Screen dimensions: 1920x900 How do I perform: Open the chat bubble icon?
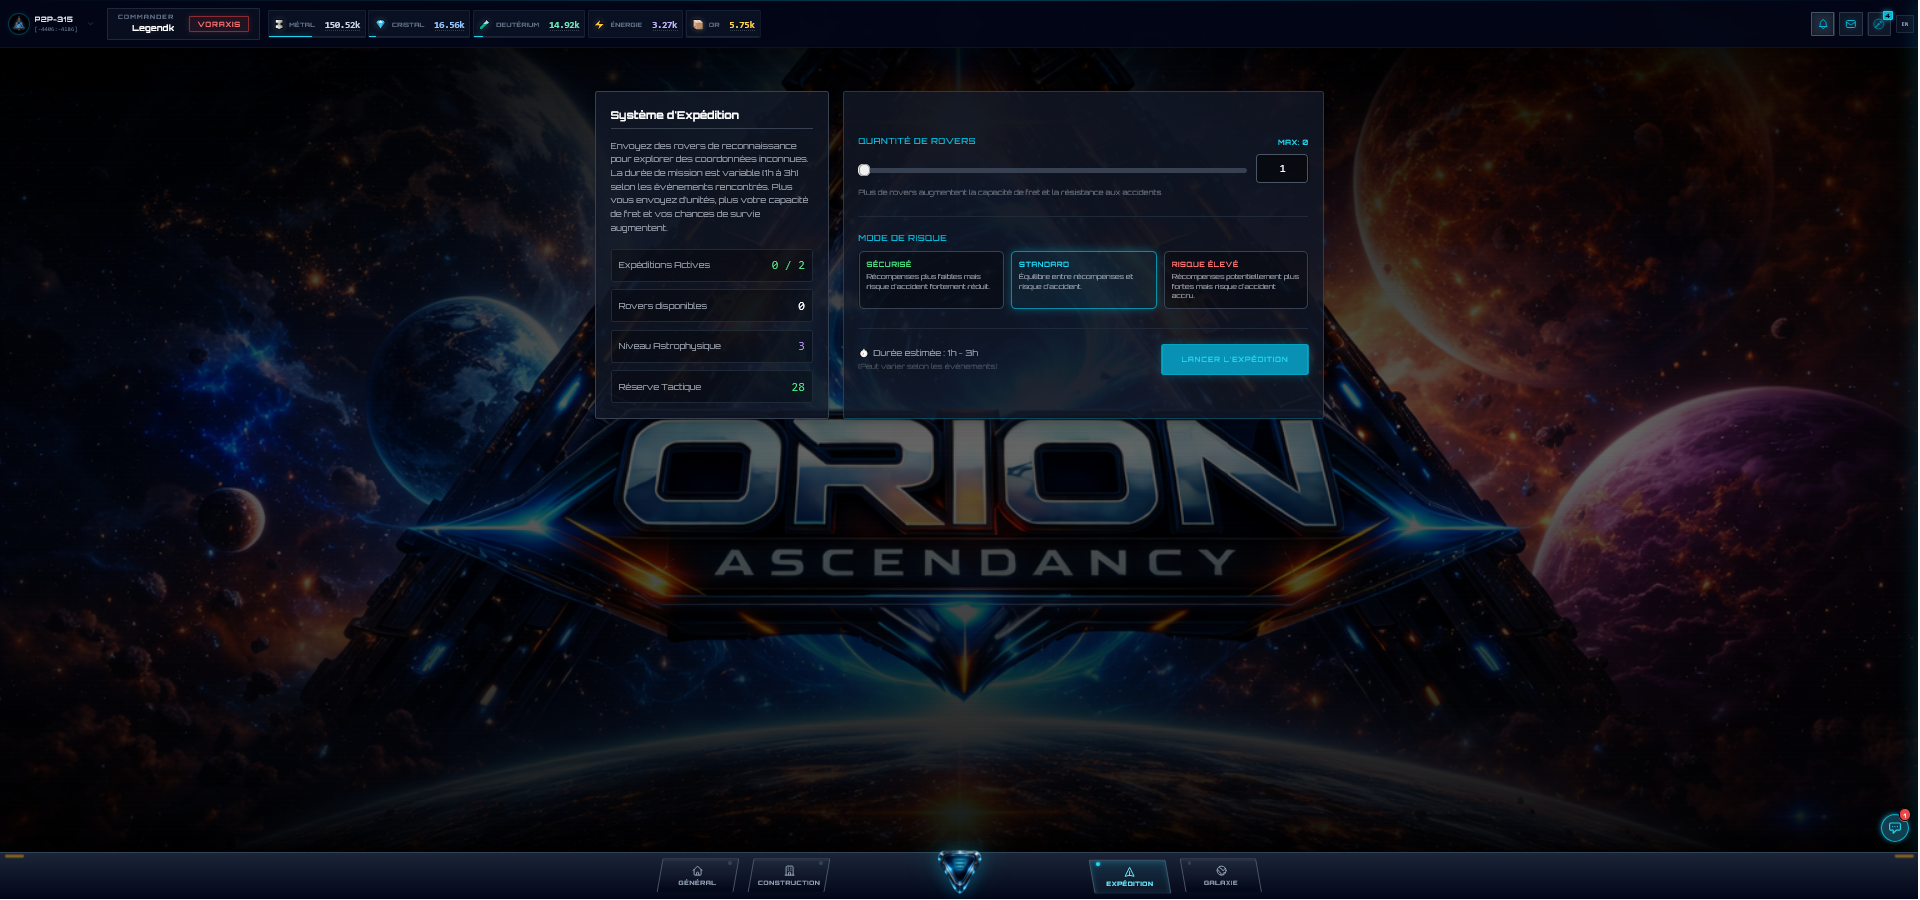[x=1894, y=827]
